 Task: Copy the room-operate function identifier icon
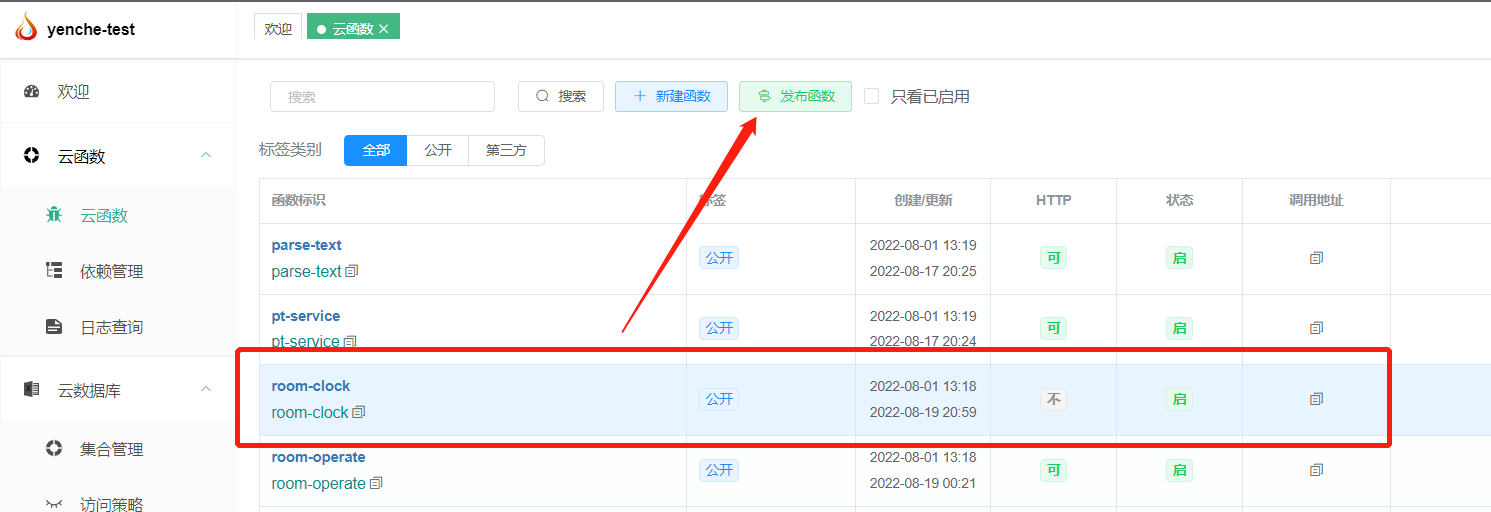point(376,483)
